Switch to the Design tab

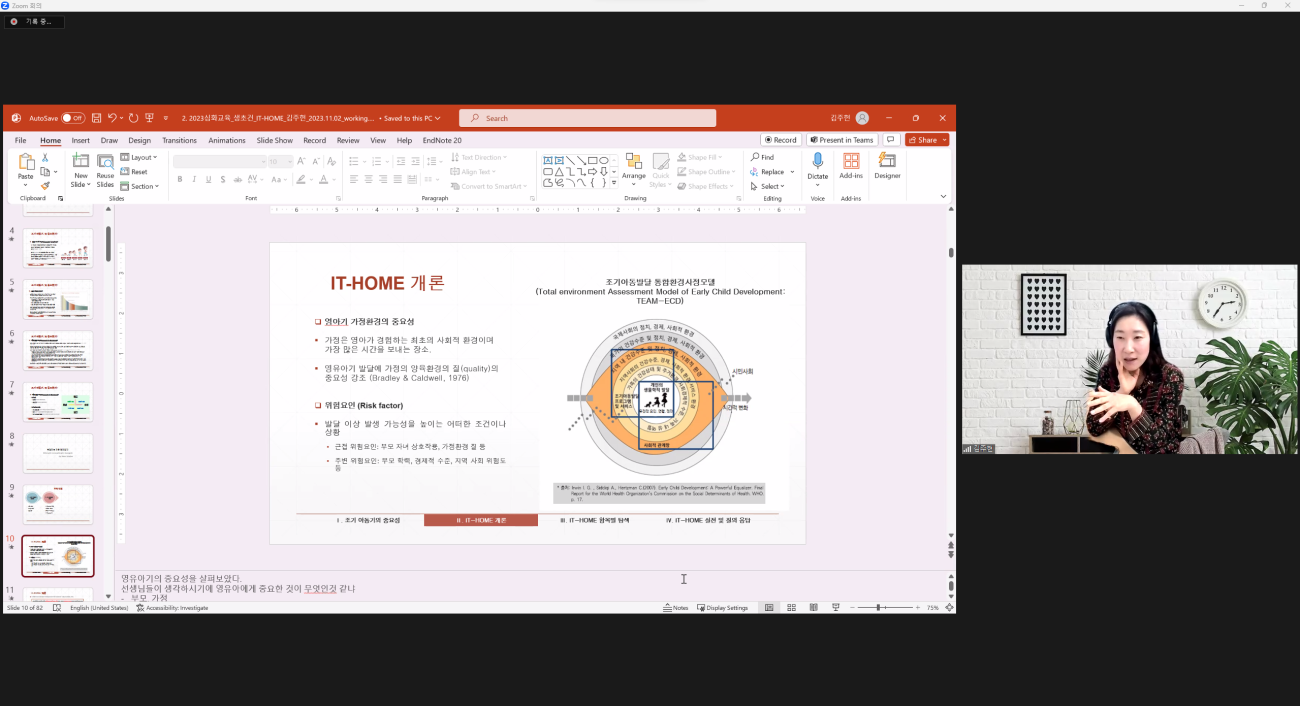pyautogui.click(x=139, y=140)
